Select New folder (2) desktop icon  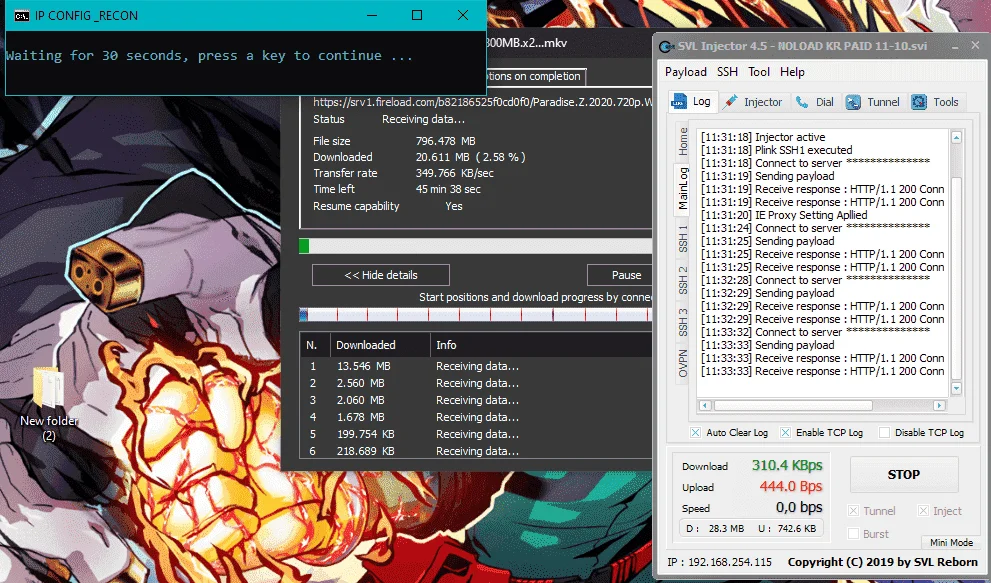(x=49, y=403)
